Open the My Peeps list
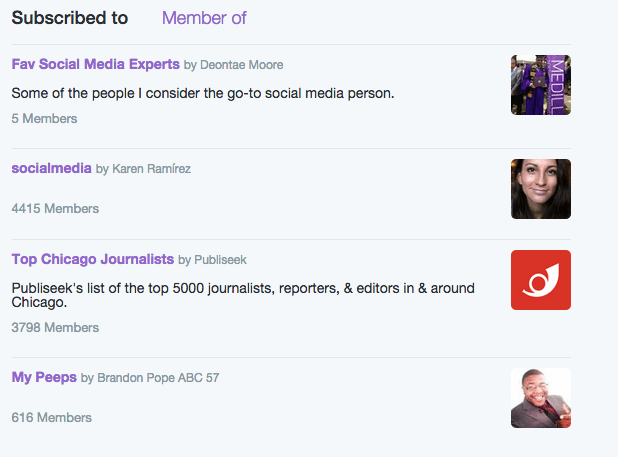The width and height of the screenshot is (618, 457). (x=44, y=377)
